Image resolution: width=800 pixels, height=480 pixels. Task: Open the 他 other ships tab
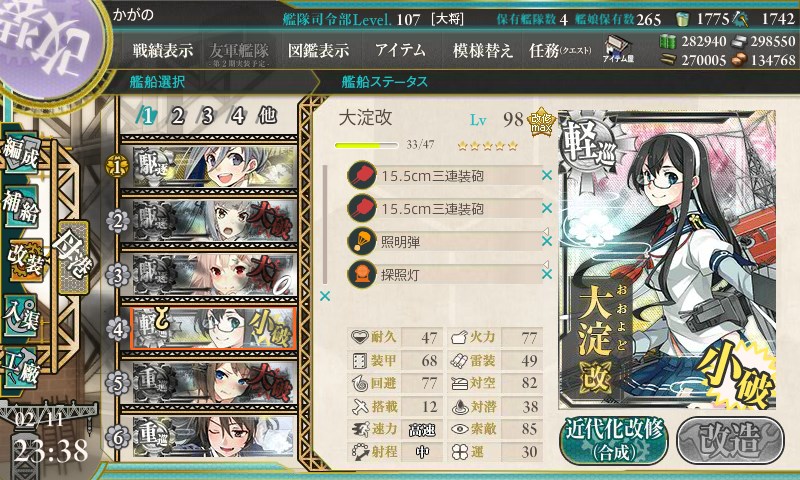[267, 116]
